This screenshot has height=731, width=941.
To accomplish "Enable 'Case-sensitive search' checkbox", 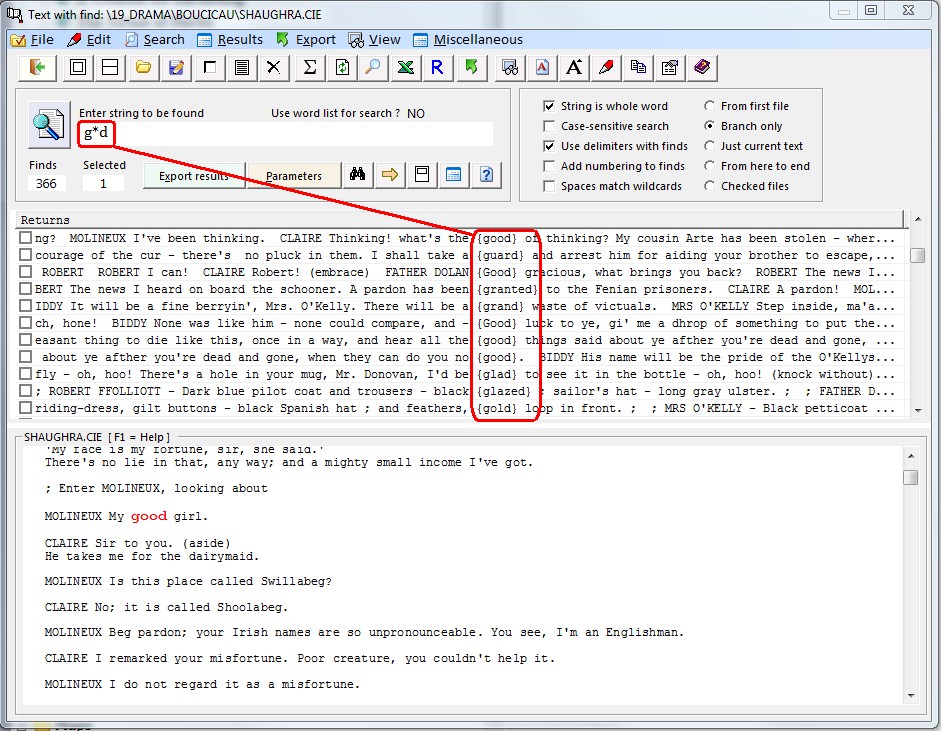I will pos(549,126).
